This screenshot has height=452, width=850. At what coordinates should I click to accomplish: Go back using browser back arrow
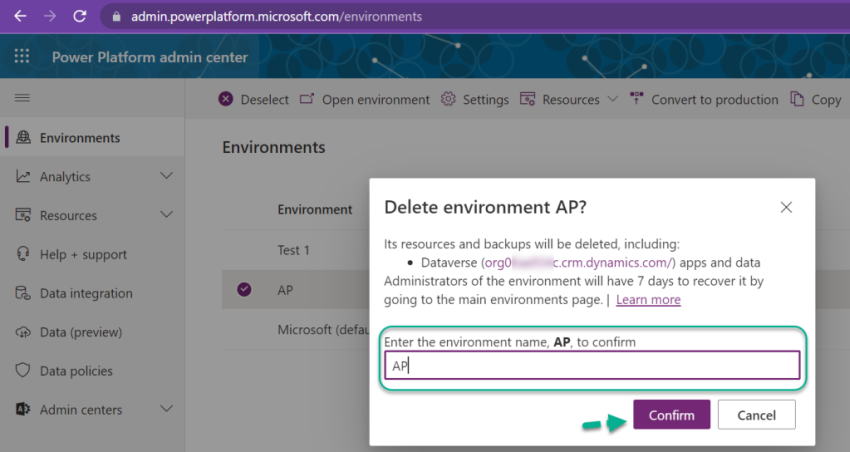[20, 16]
